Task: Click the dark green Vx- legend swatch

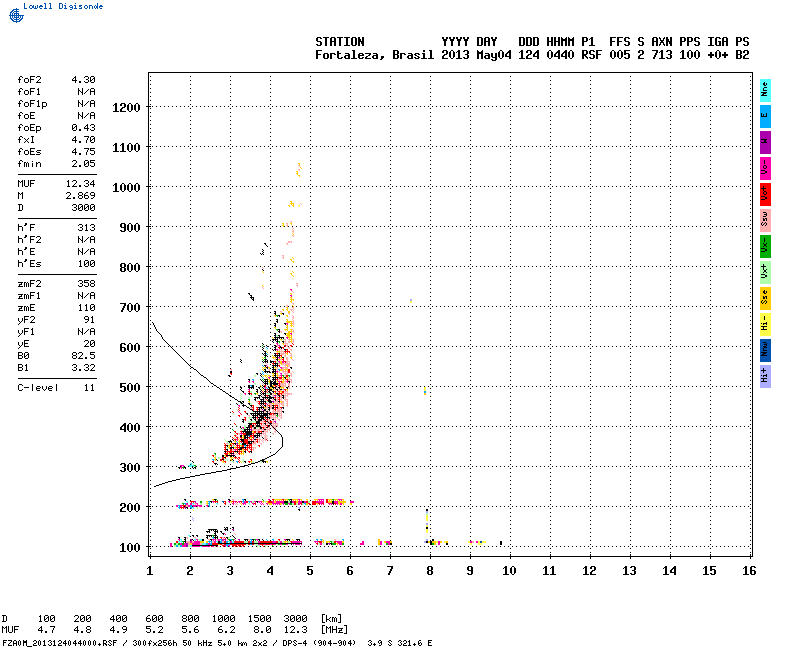Action: pos(765,246)
